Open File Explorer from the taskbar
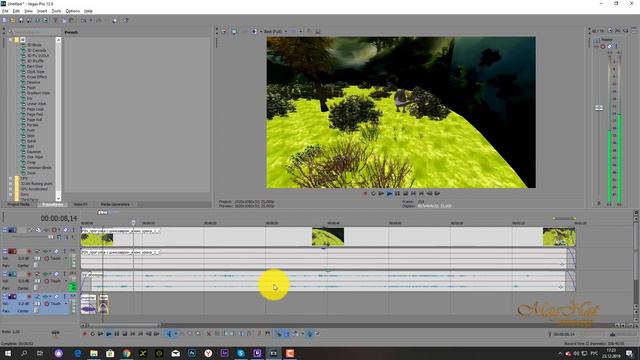Screen dimensions: 640x360 click(x=94, y=353)
